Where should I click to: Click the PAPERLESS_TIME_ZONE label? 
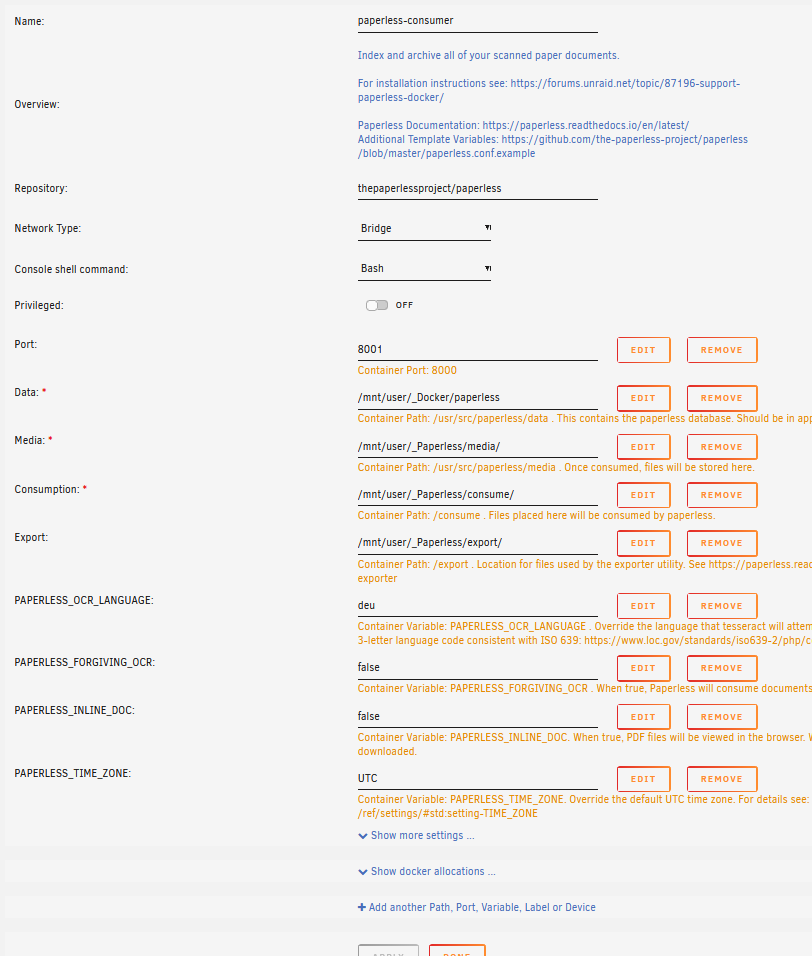point(73,773)
